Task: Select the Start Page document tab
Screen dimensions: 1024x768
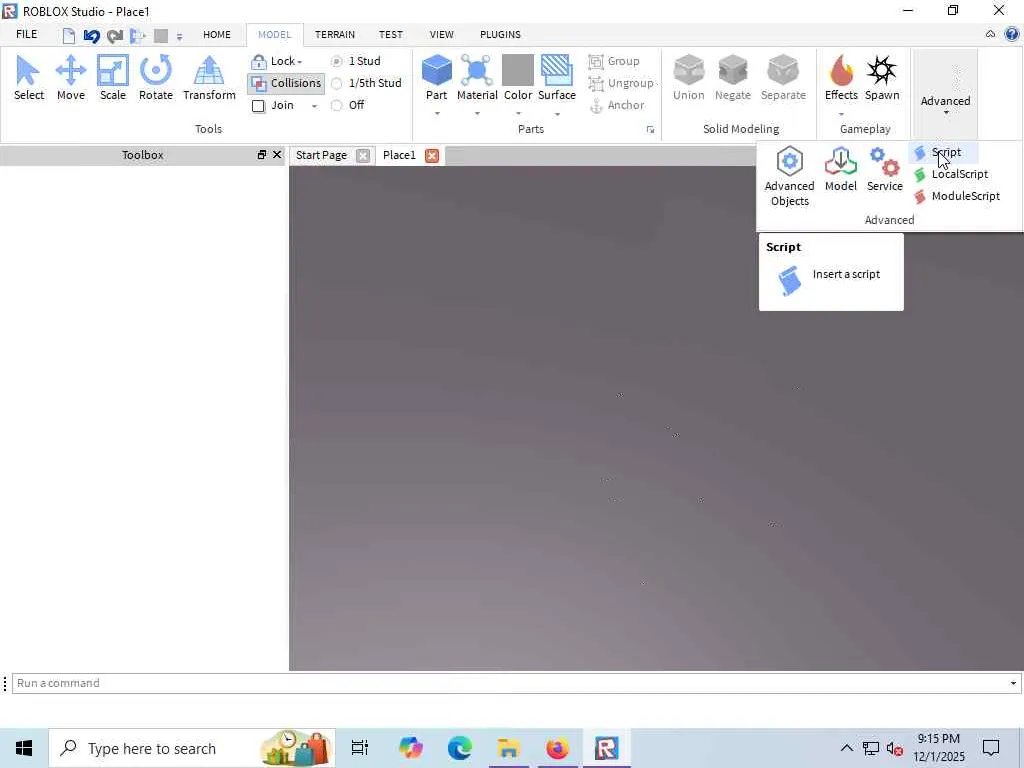Action: click(321, 155)
